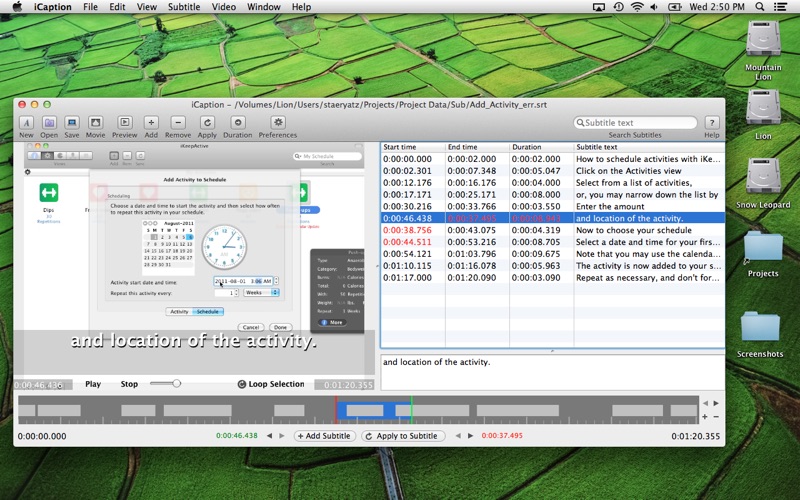This screenshot has width=800, height=500.
Task: Select row 'Click on the Activities view'
Action: pyautogui.click(x=553, y=171)
